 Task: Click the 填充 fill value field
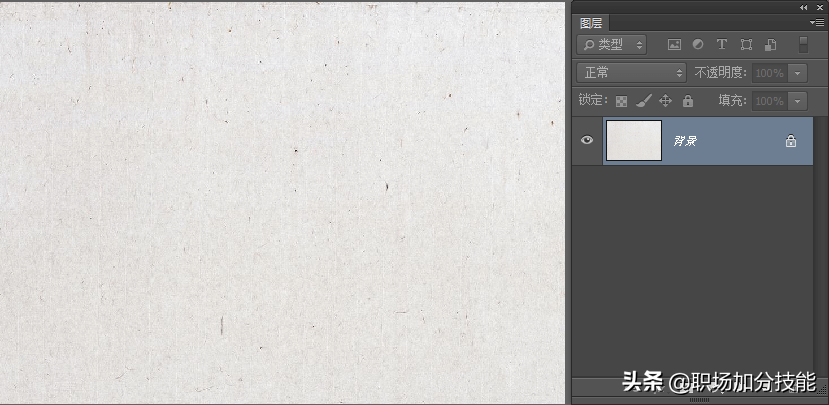coord(770,101)
